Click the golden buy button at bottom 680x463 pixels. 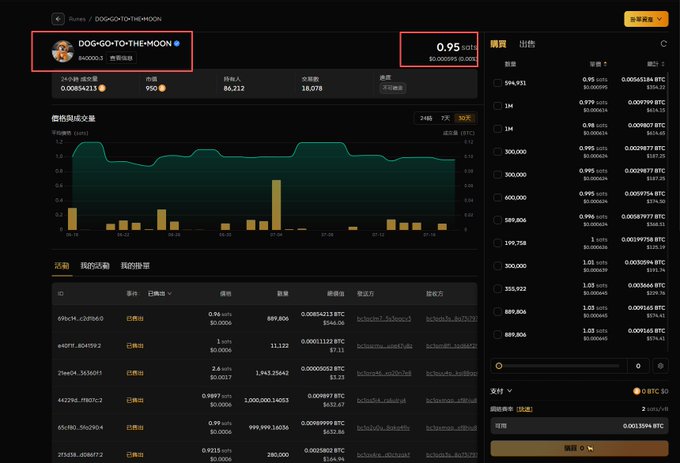pyautogui.click(x=579, y=448)
